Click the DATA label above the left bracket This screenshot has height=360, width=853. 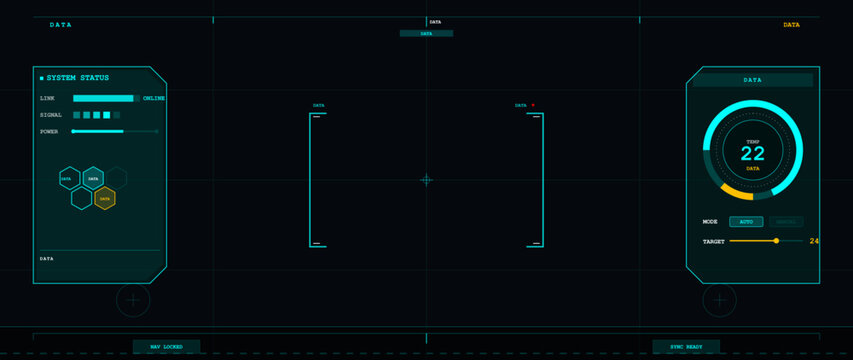(x=319, y=105)
